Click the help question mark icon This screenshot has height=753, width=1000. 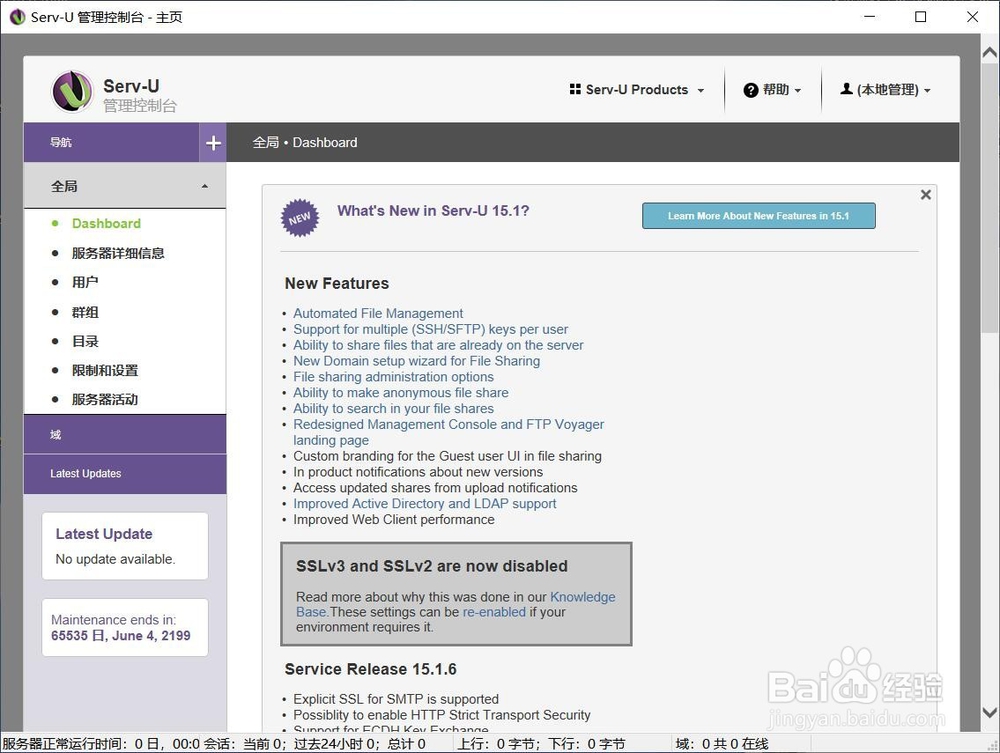tap(751, 90)
